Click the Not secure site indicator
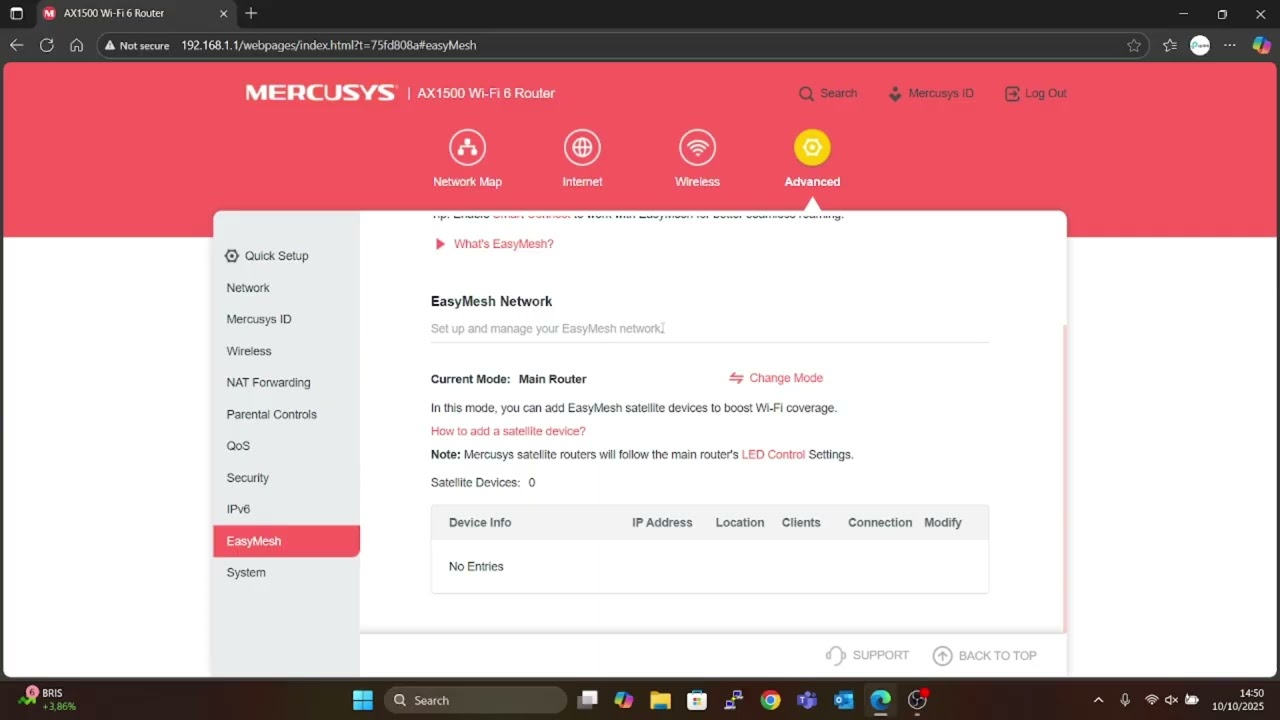Screen dimensions: 1280x720 [x=137, y=45]
